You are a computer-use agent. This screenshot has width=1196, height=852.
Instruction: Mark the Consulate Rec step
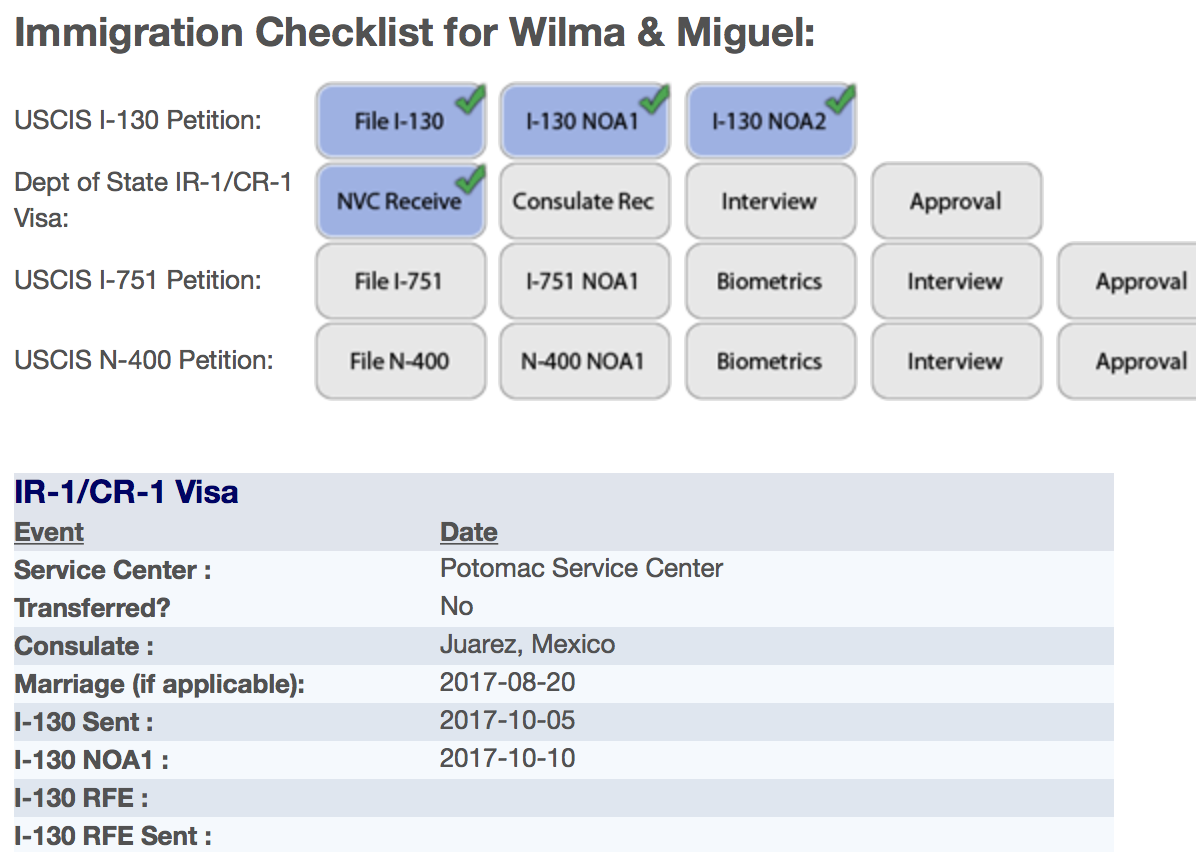[585, 201]
